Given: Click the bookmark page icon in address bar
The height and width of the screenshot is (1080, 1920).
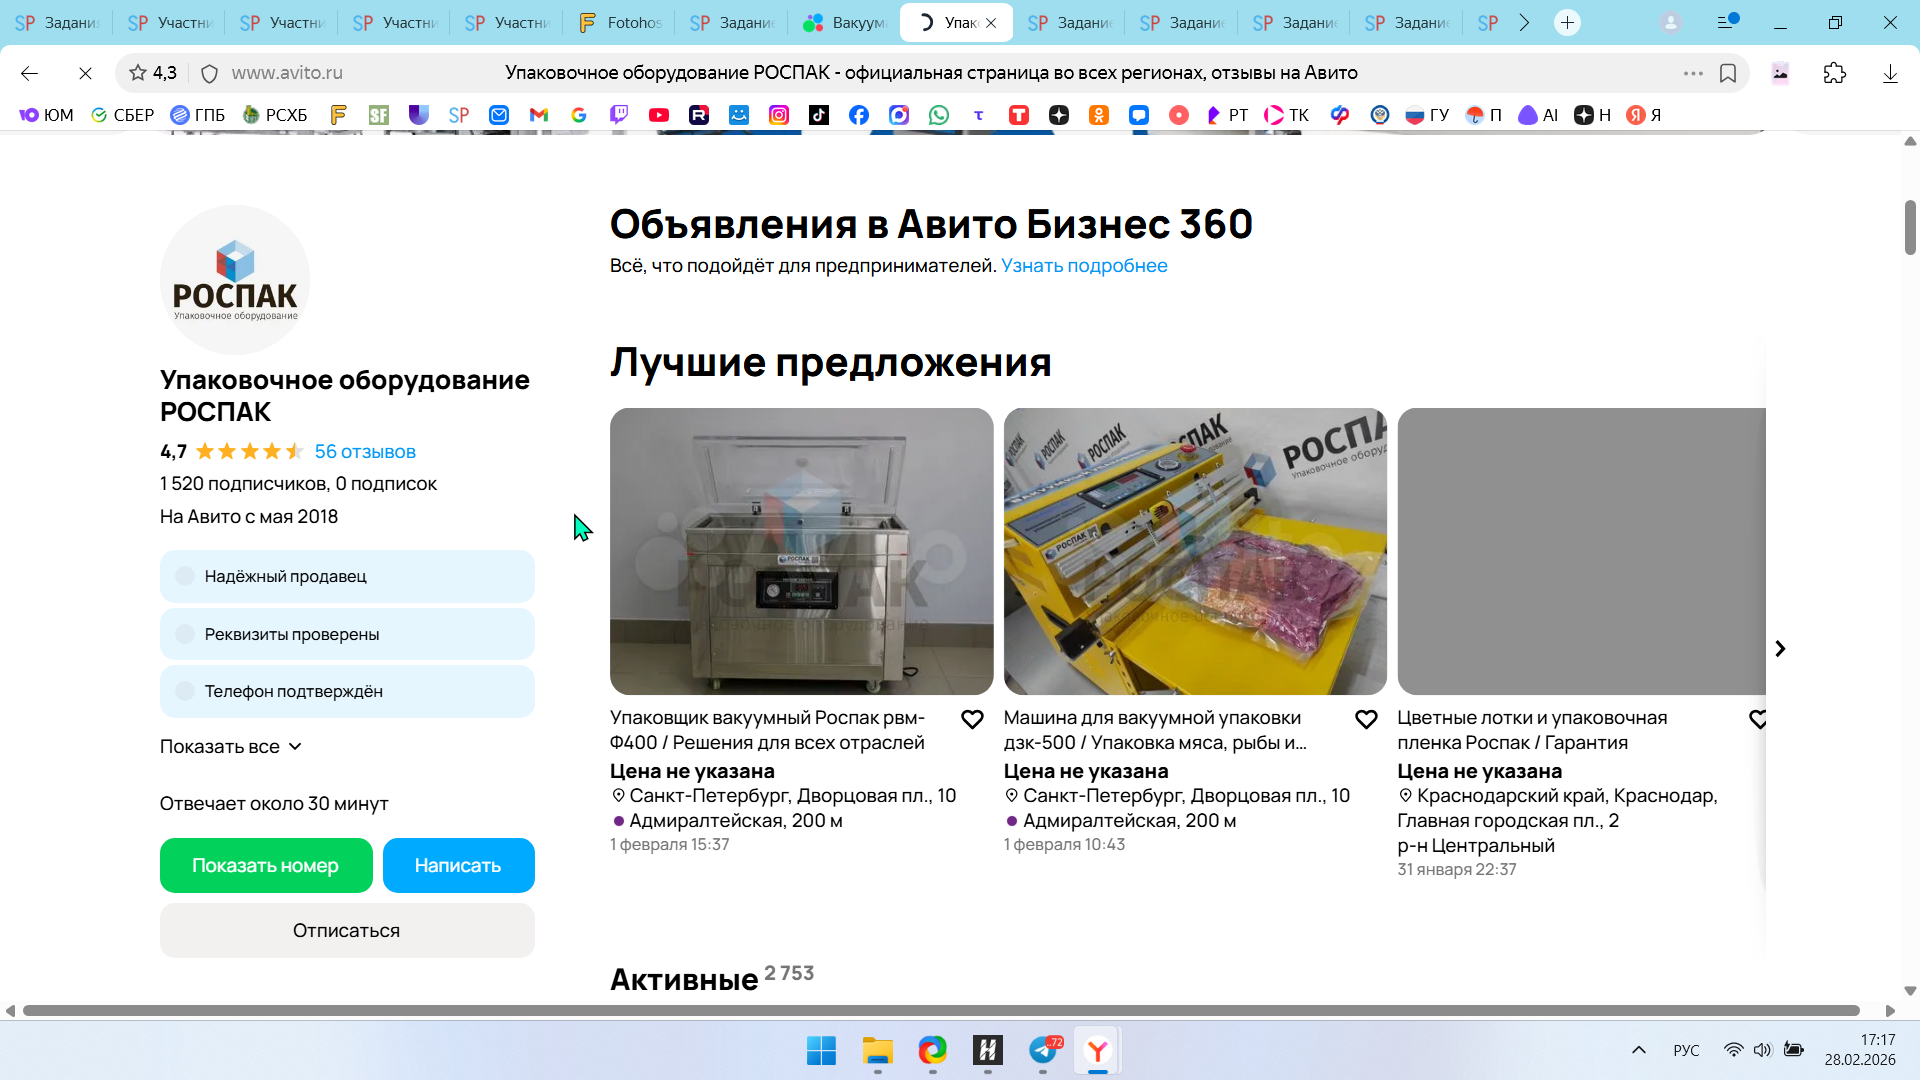Looking at the screenshot, I should tap(1728, 73).
